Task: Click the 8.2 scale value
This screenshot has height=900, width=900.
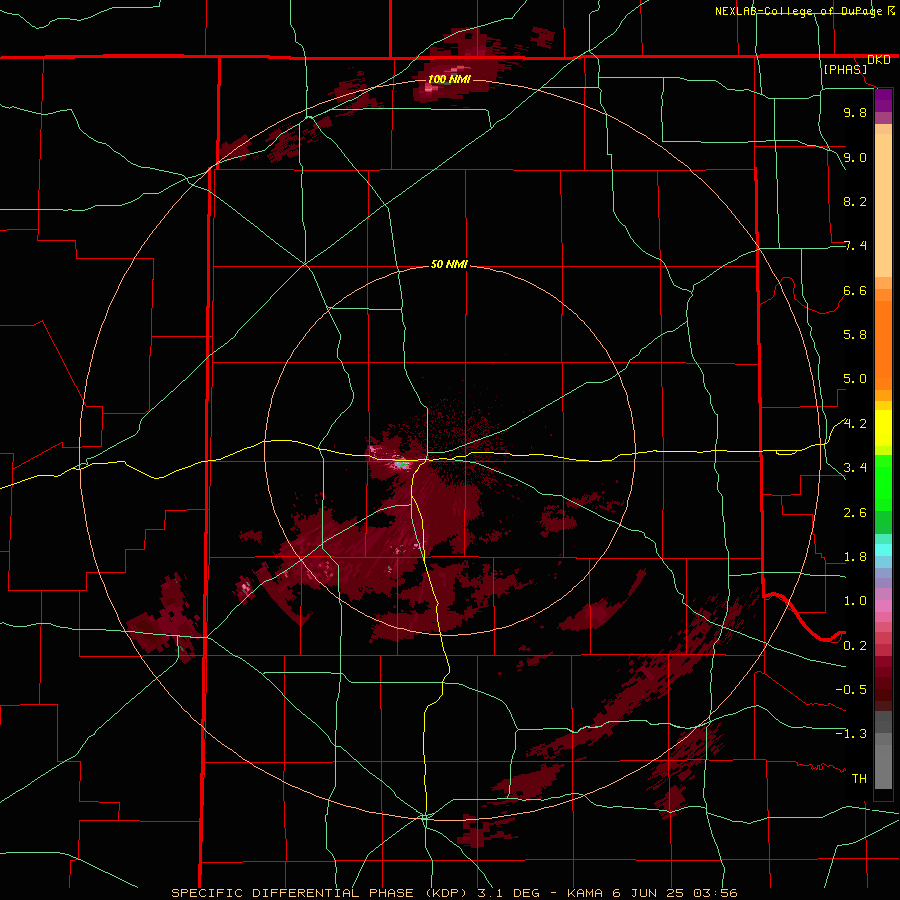Action: [x=855, y=201]
